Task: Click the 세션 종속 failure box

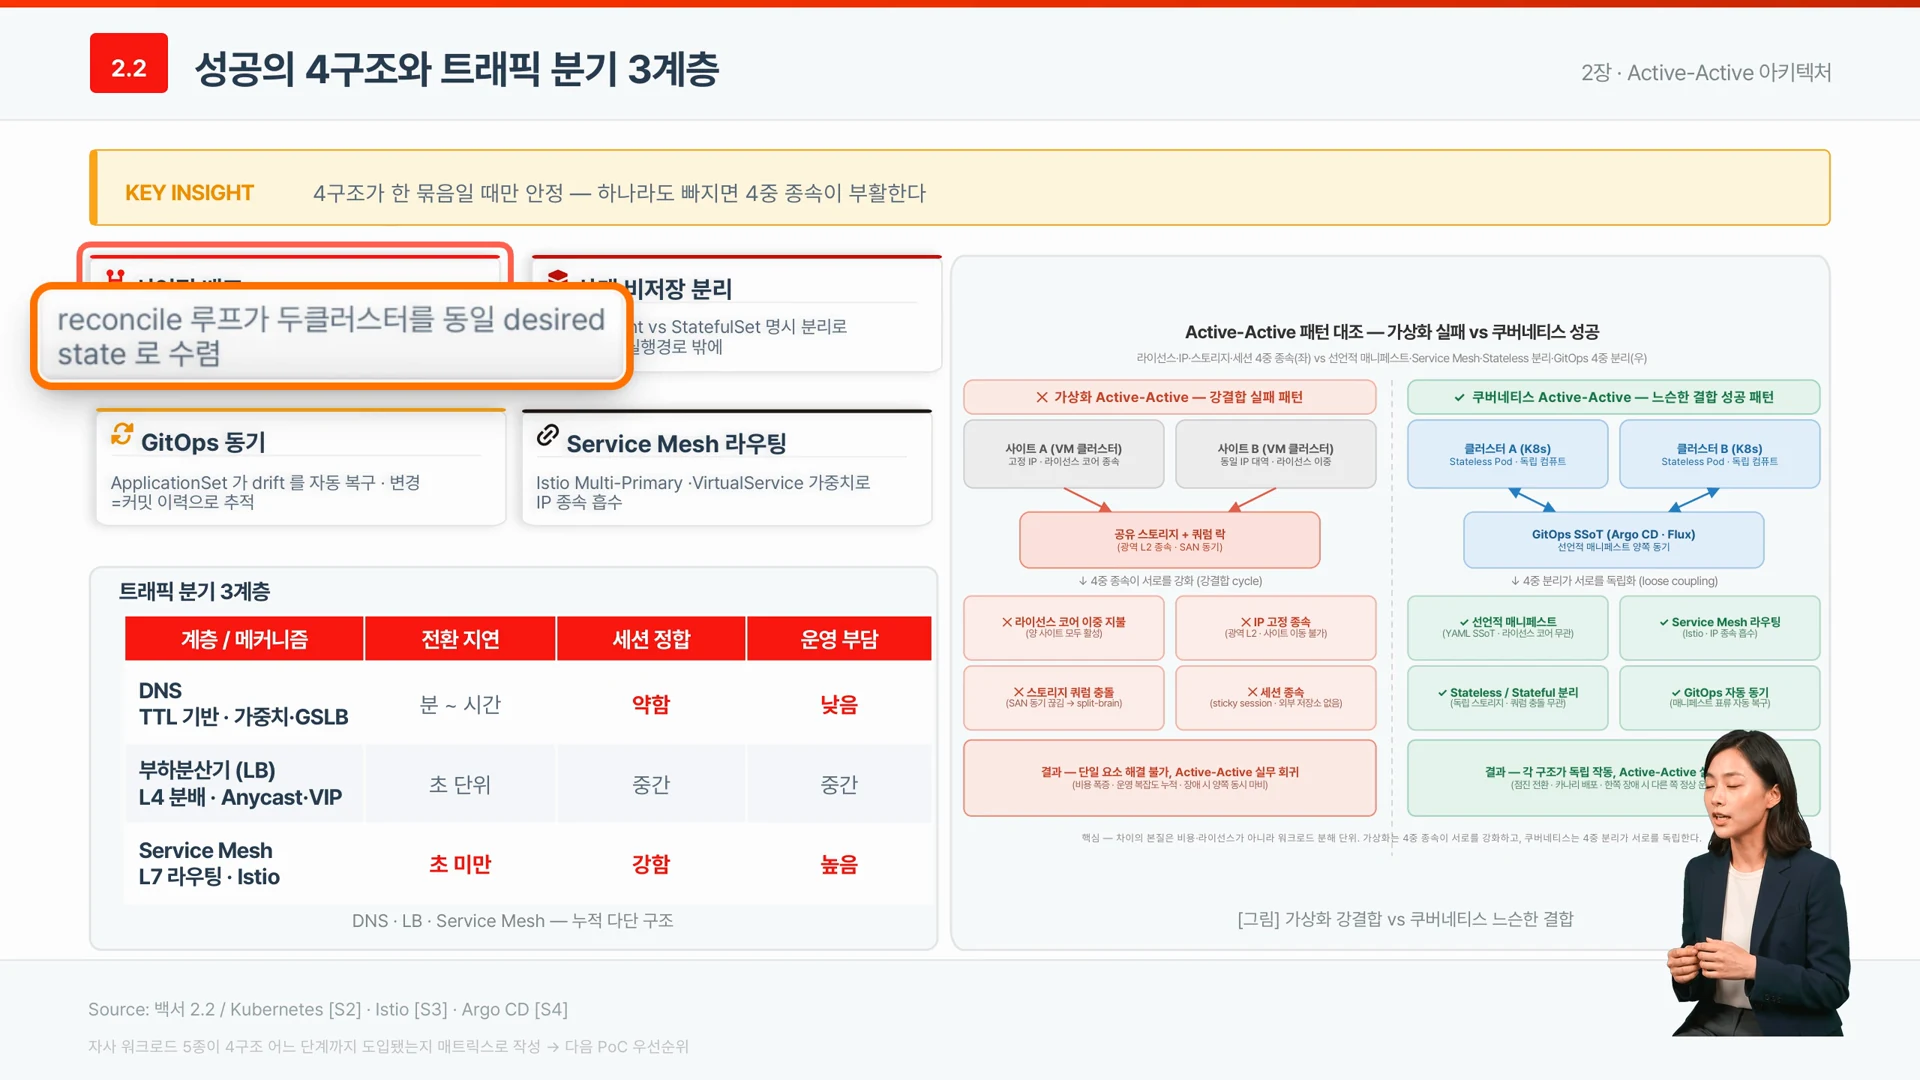Action: [x=1276, y=697]
